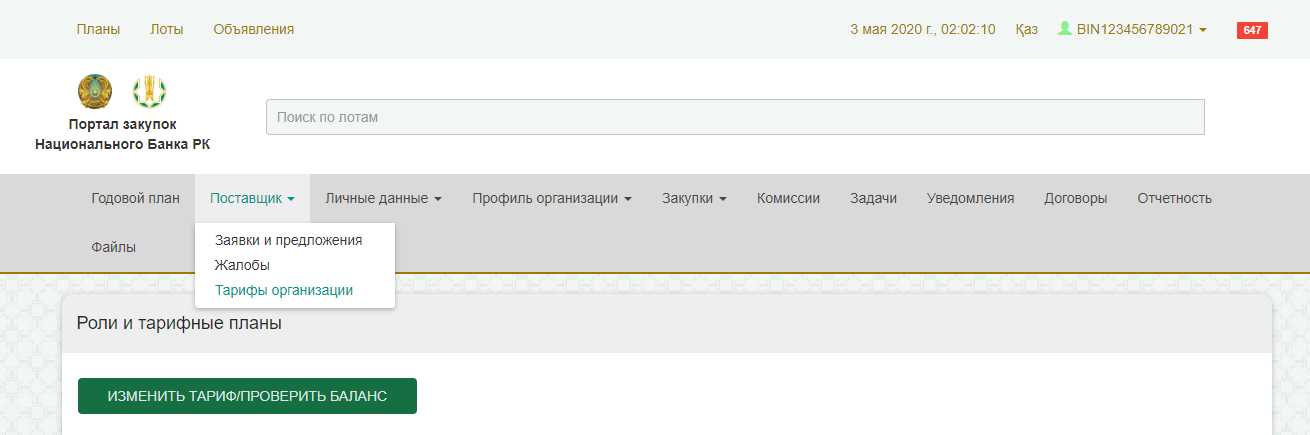Screen dimensions: 1310x435
Task: Open the Планы link in top bar
Action: pos(98,29)
